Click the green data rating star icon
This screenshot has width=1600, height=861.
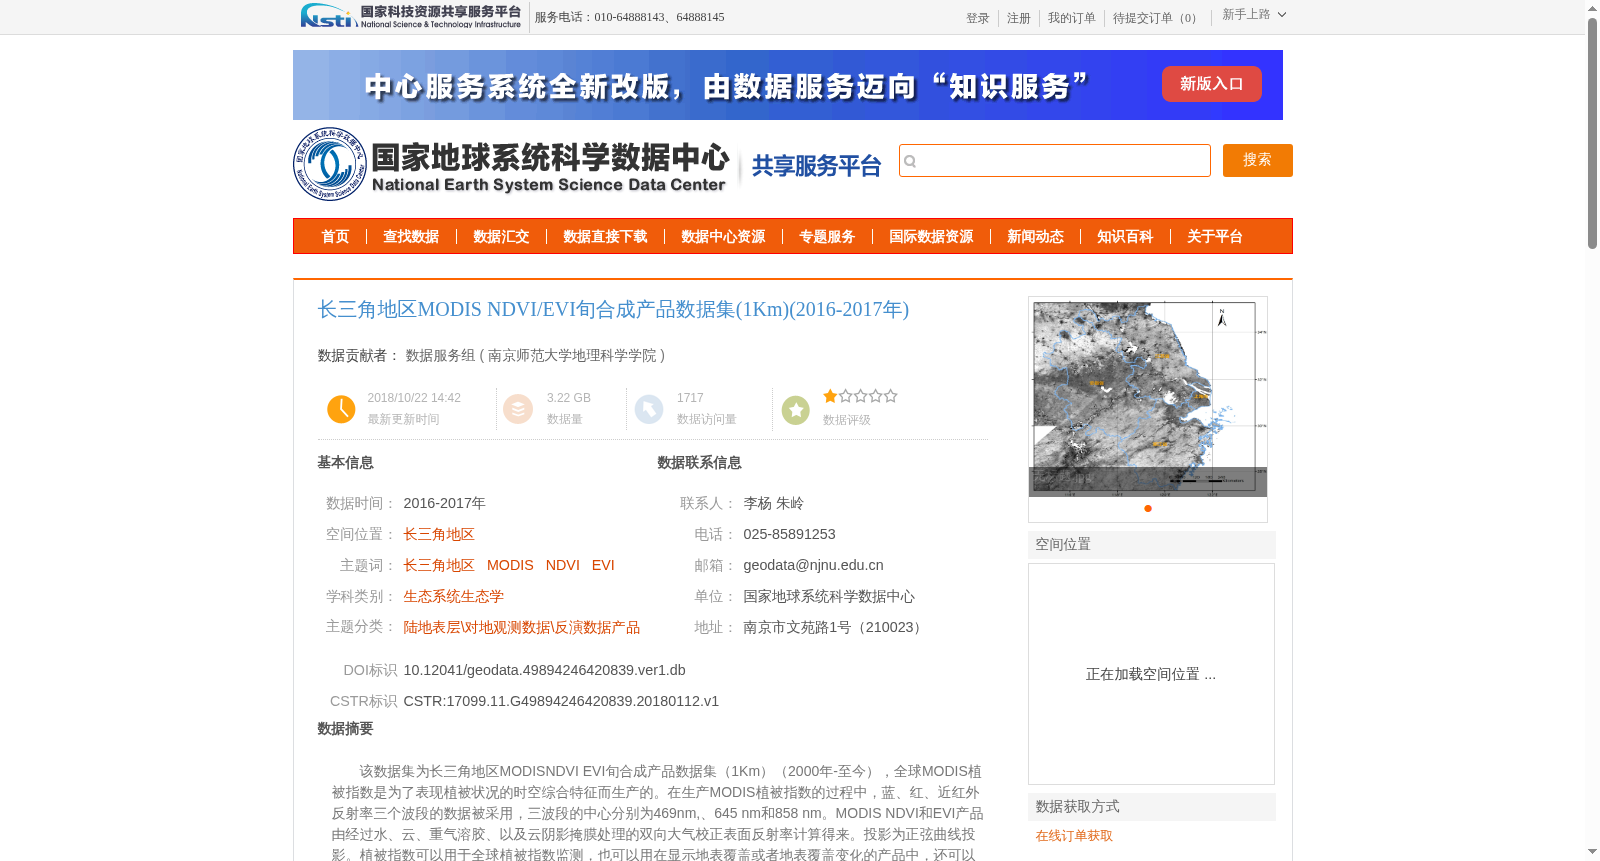[796, 410]
